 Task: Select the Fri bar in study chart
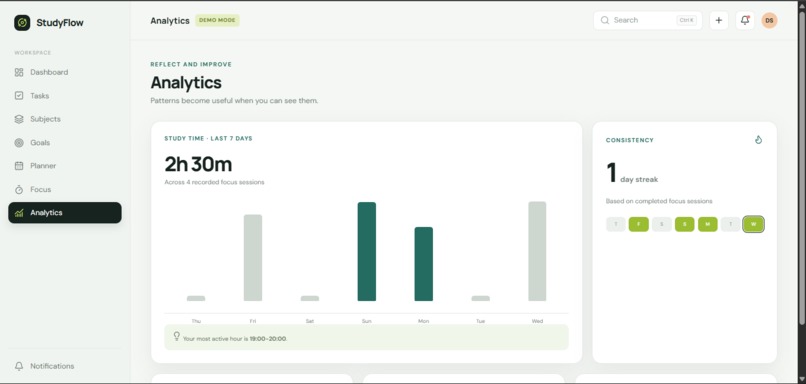[x=253, y=258]
